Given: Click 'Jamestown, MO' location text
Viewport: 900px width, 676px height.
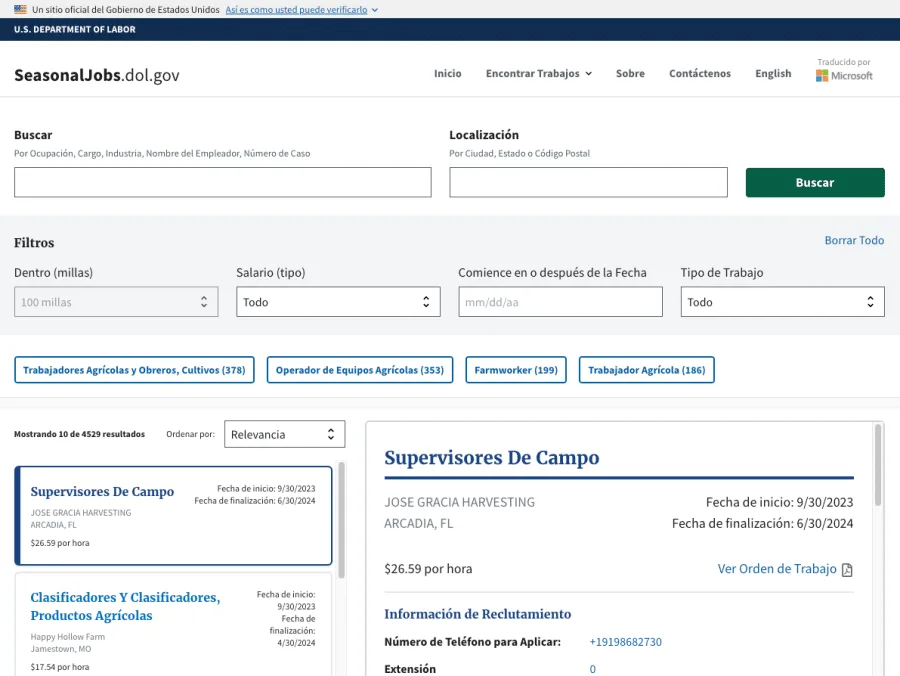Looking at the screenshot, I should pyautogui.click(x=61, y=649).
